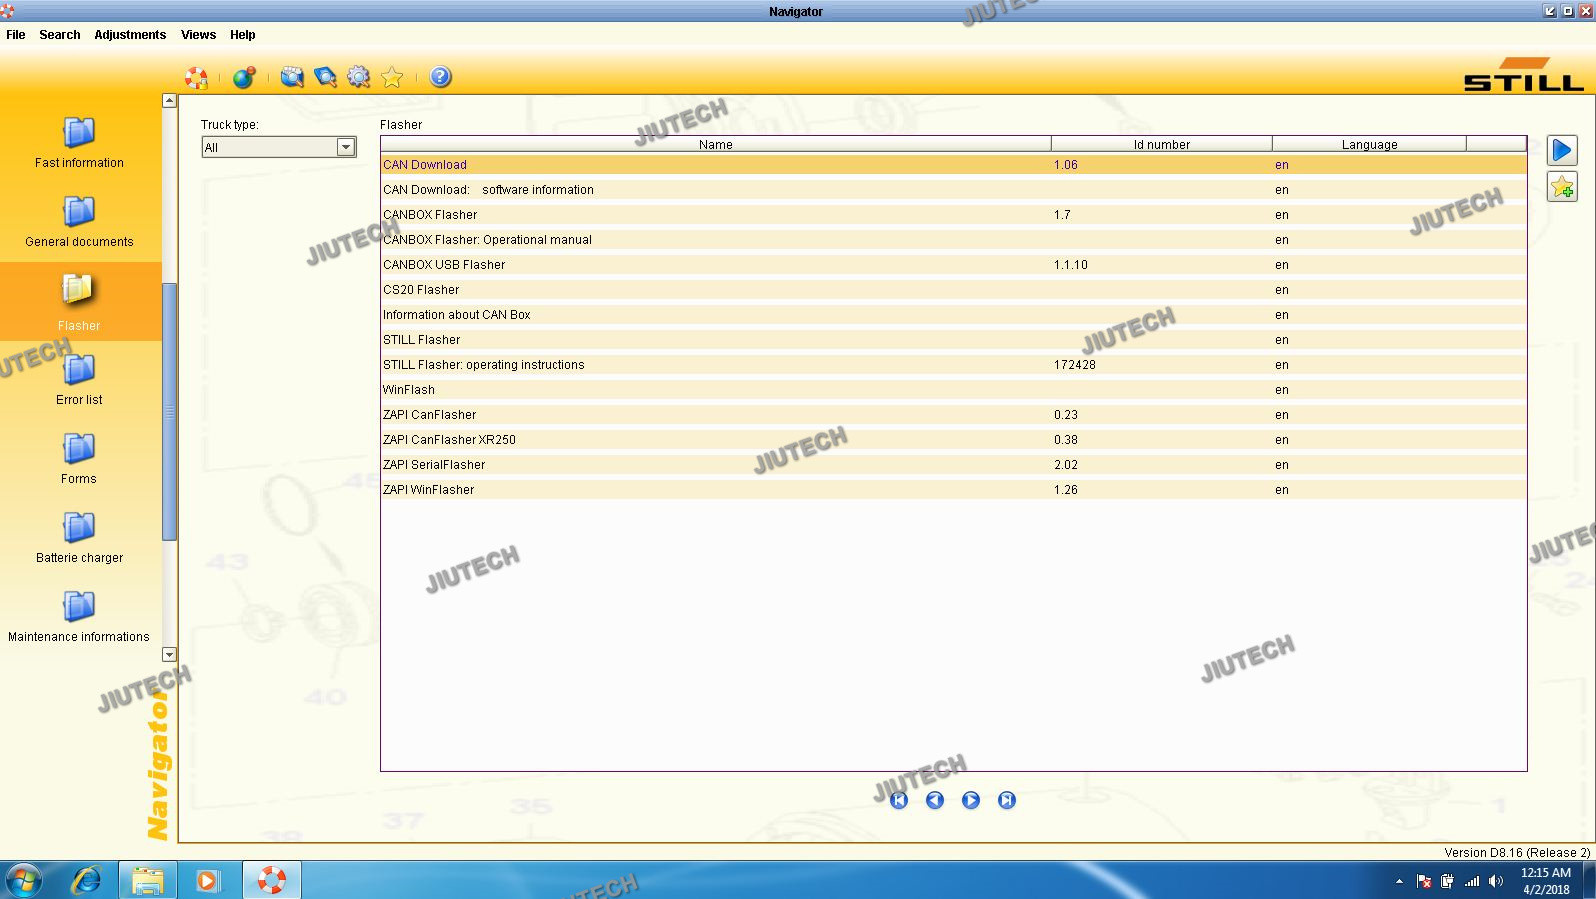Screen dimensions: 1596x899
Task: Open the Error list folder
Action: (x=79, y=379)
